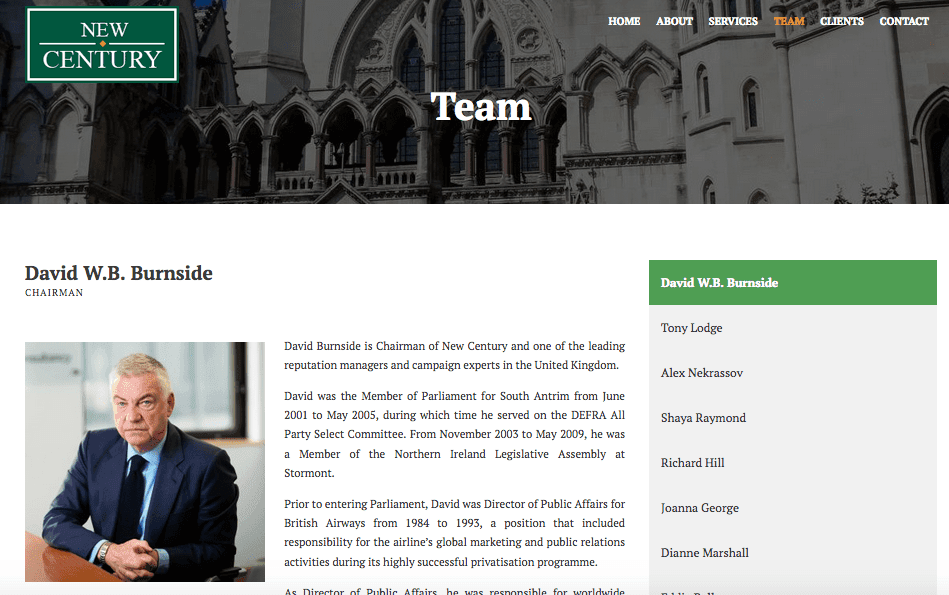Viewport: 949px width, 595px height.
Task: Open the ABOUT navigation item
Action: (674, 21)
